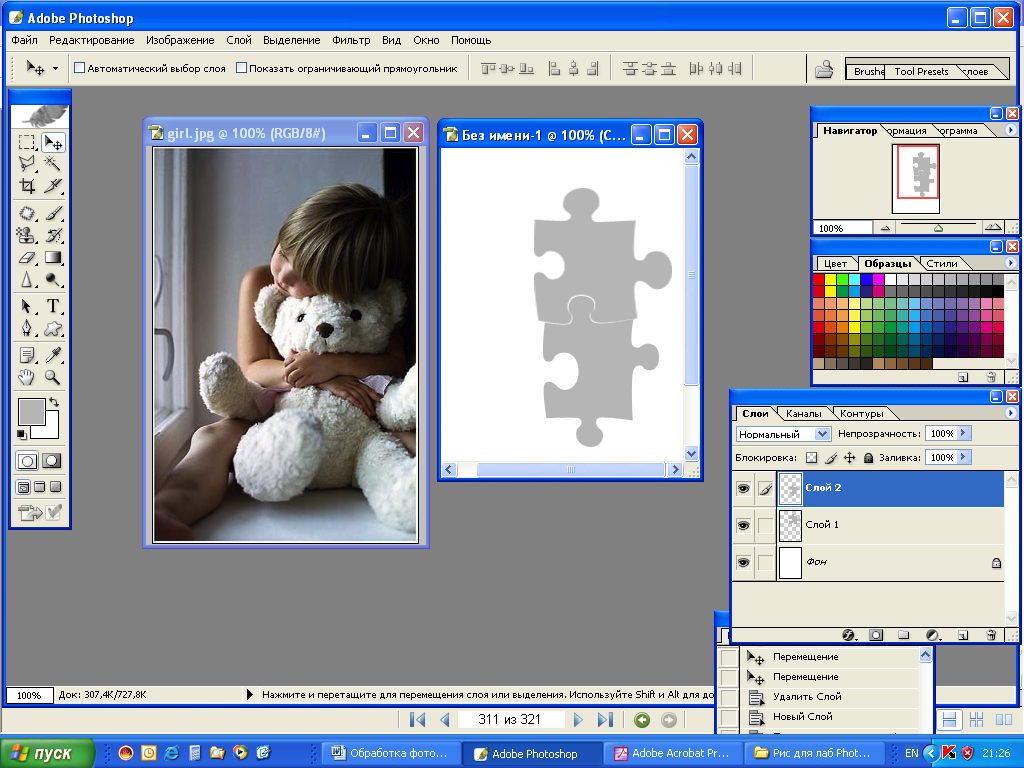Select the Polygonal Lasso tool
The height and width of the screenshot is (768, 1024).
point(27,163)
